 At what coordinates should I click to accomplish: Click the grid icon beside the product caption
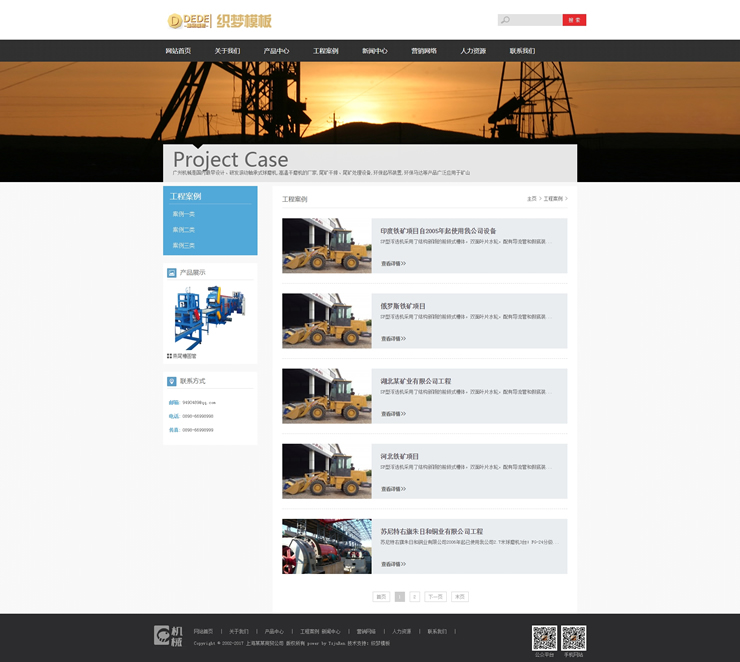[169, 355]
